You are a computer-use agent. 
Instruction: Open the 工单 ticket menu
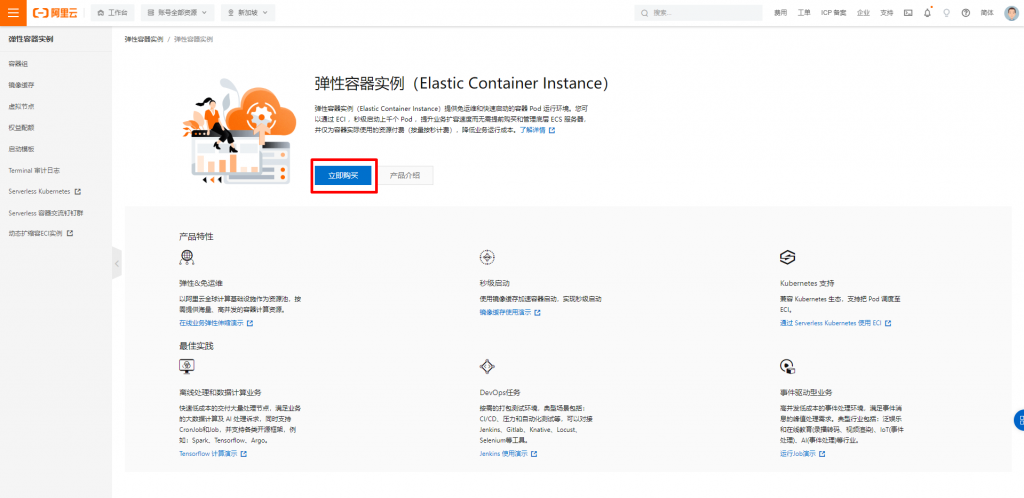point(804,13)
